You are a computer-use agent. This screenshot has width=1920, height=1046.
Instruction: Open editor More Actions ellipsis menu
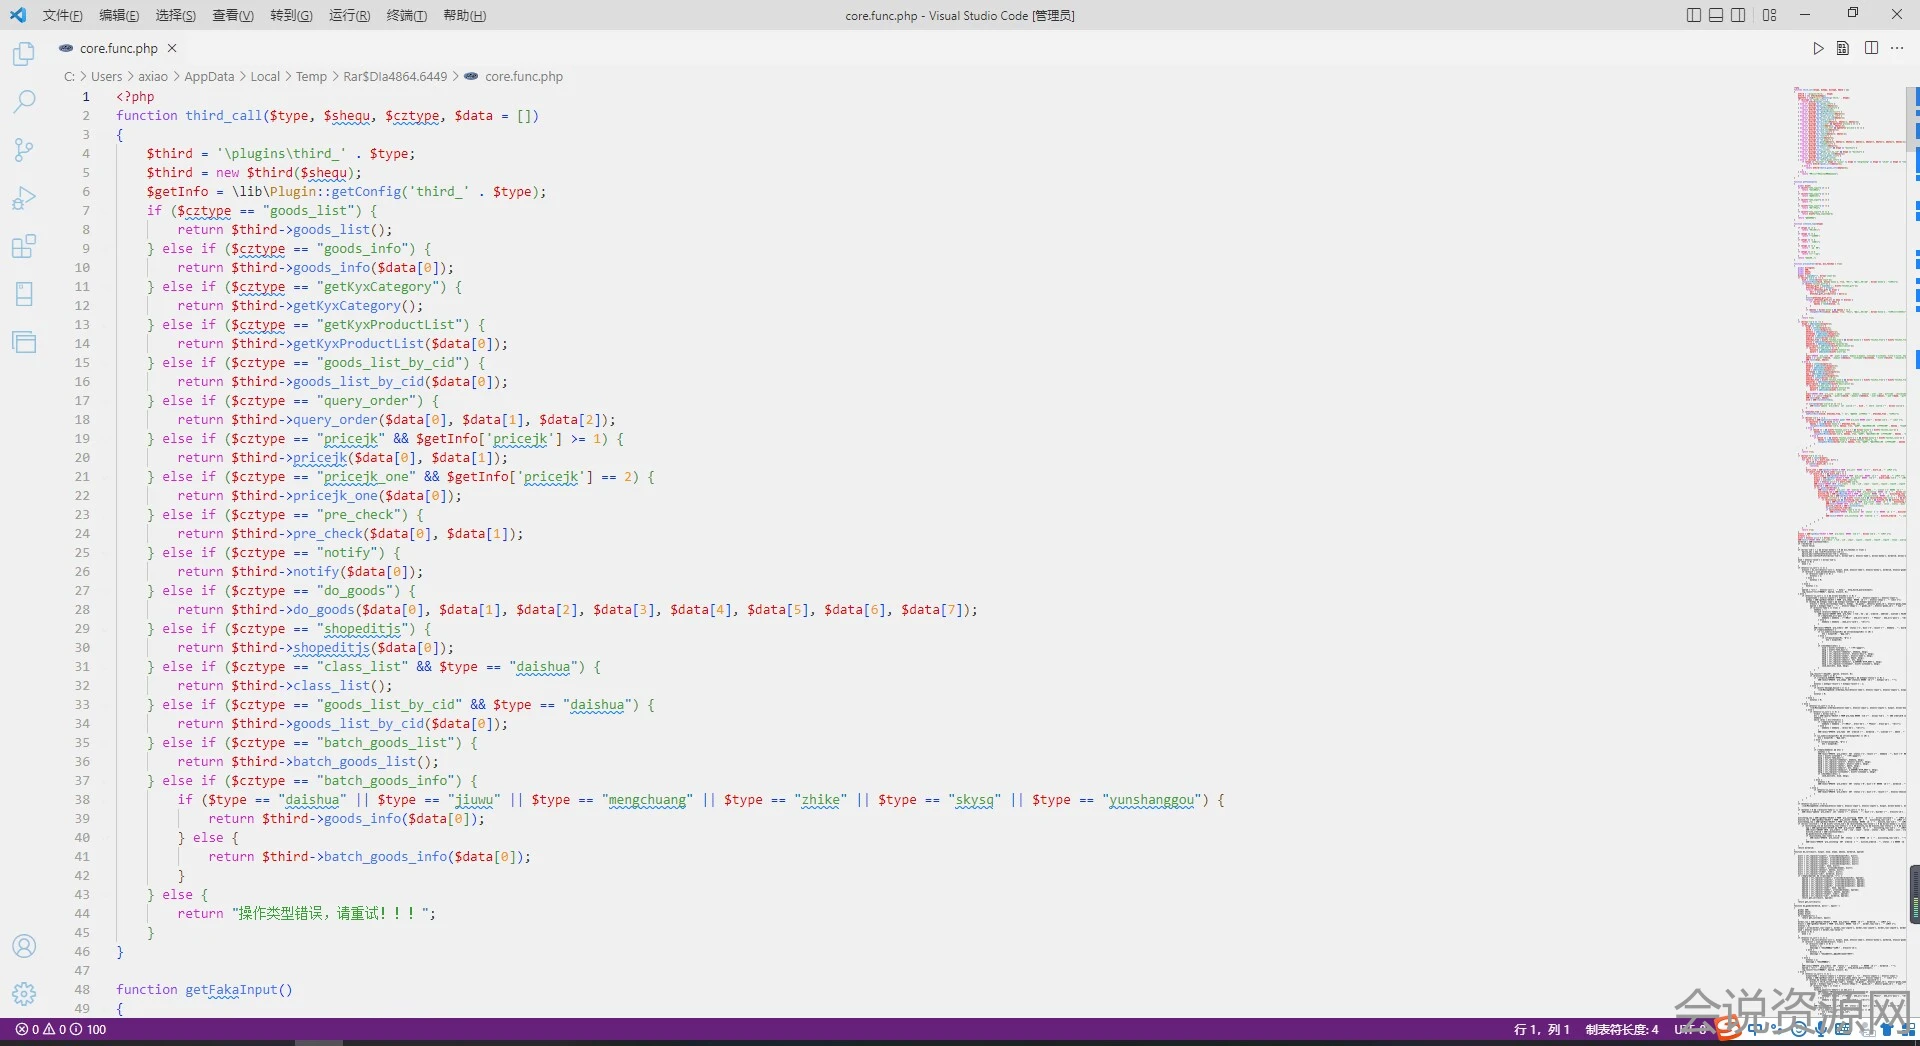pos(1897,48)
